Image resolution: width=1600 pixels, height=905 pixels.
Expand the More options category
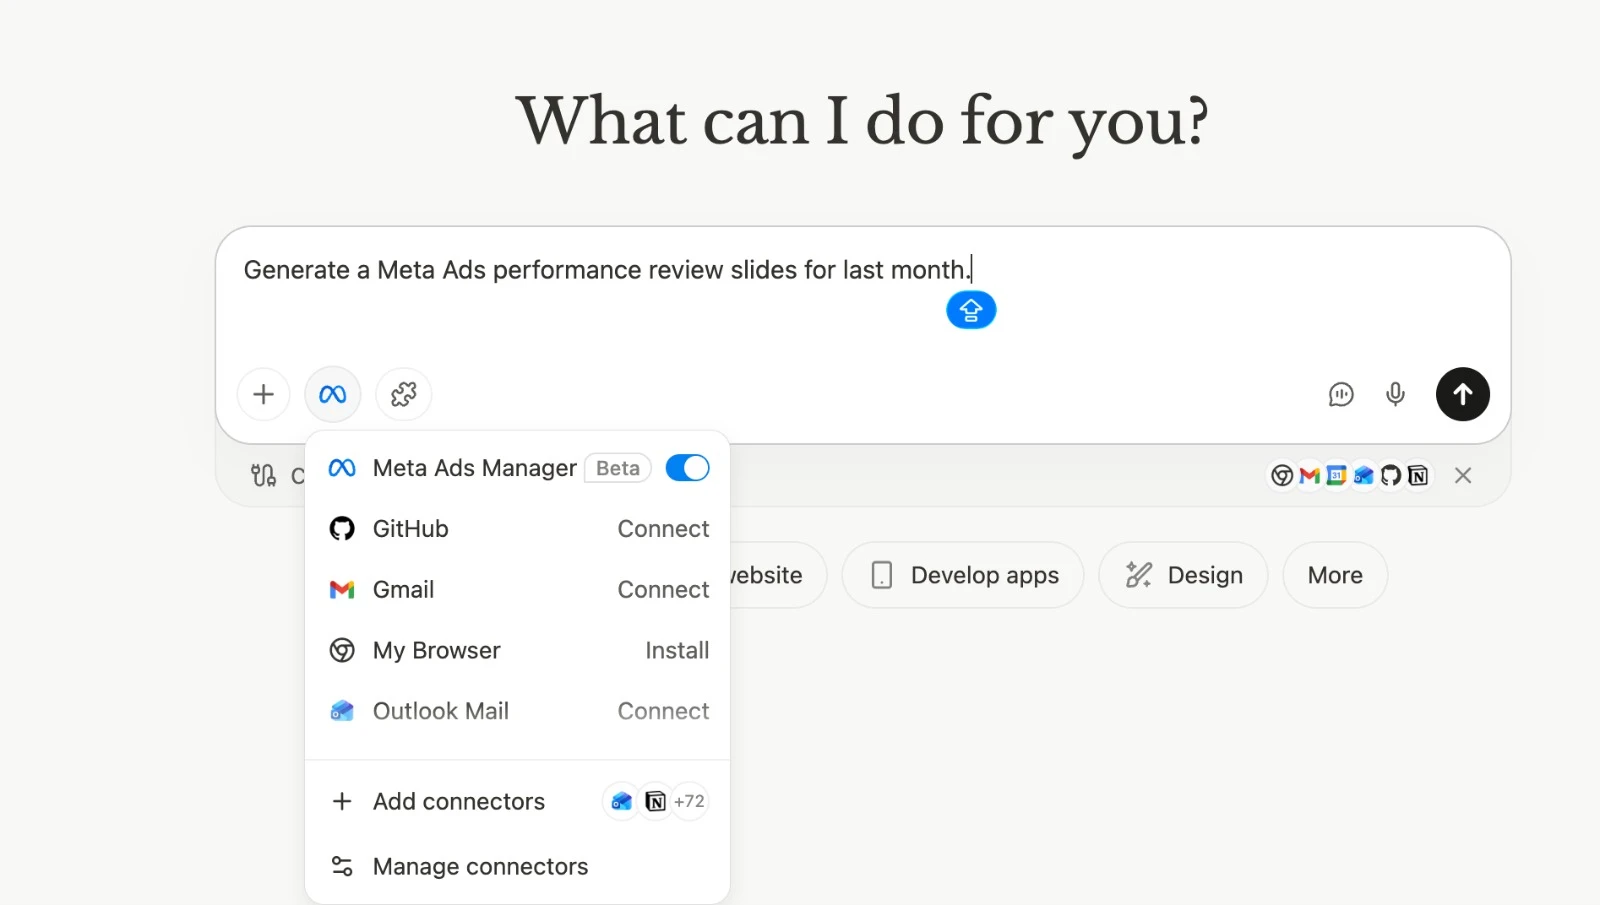pyautogui.click(x=1334, y=575)
